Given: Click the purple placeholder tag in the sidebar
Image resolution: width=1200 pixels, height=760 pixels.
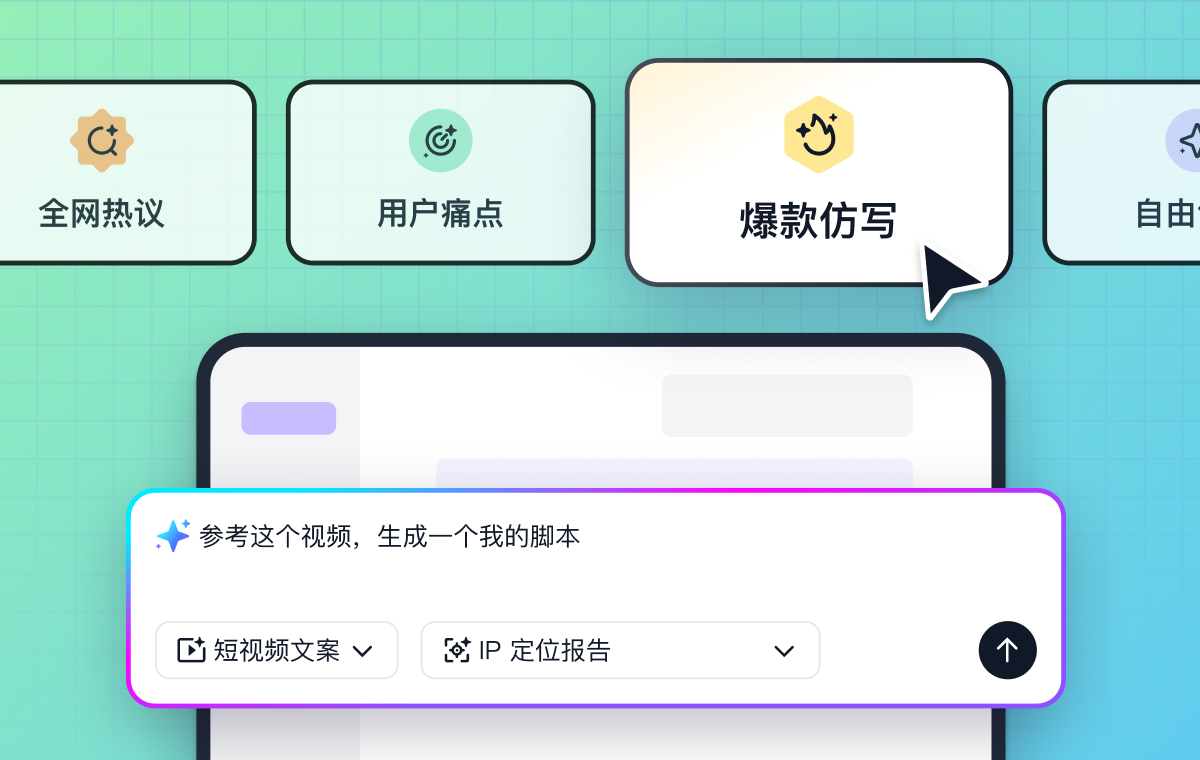Looking at the screenshot, I should coord(289,418).
